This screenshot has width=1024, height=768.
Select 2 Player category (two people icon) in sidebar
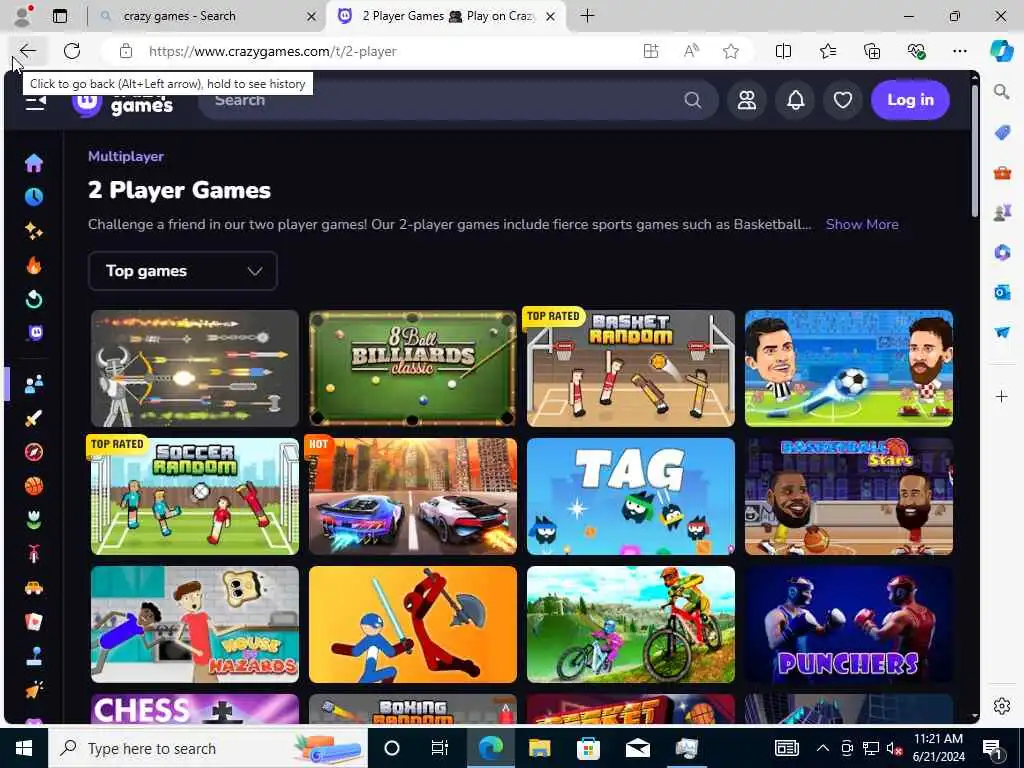click(x=34, y=384)
